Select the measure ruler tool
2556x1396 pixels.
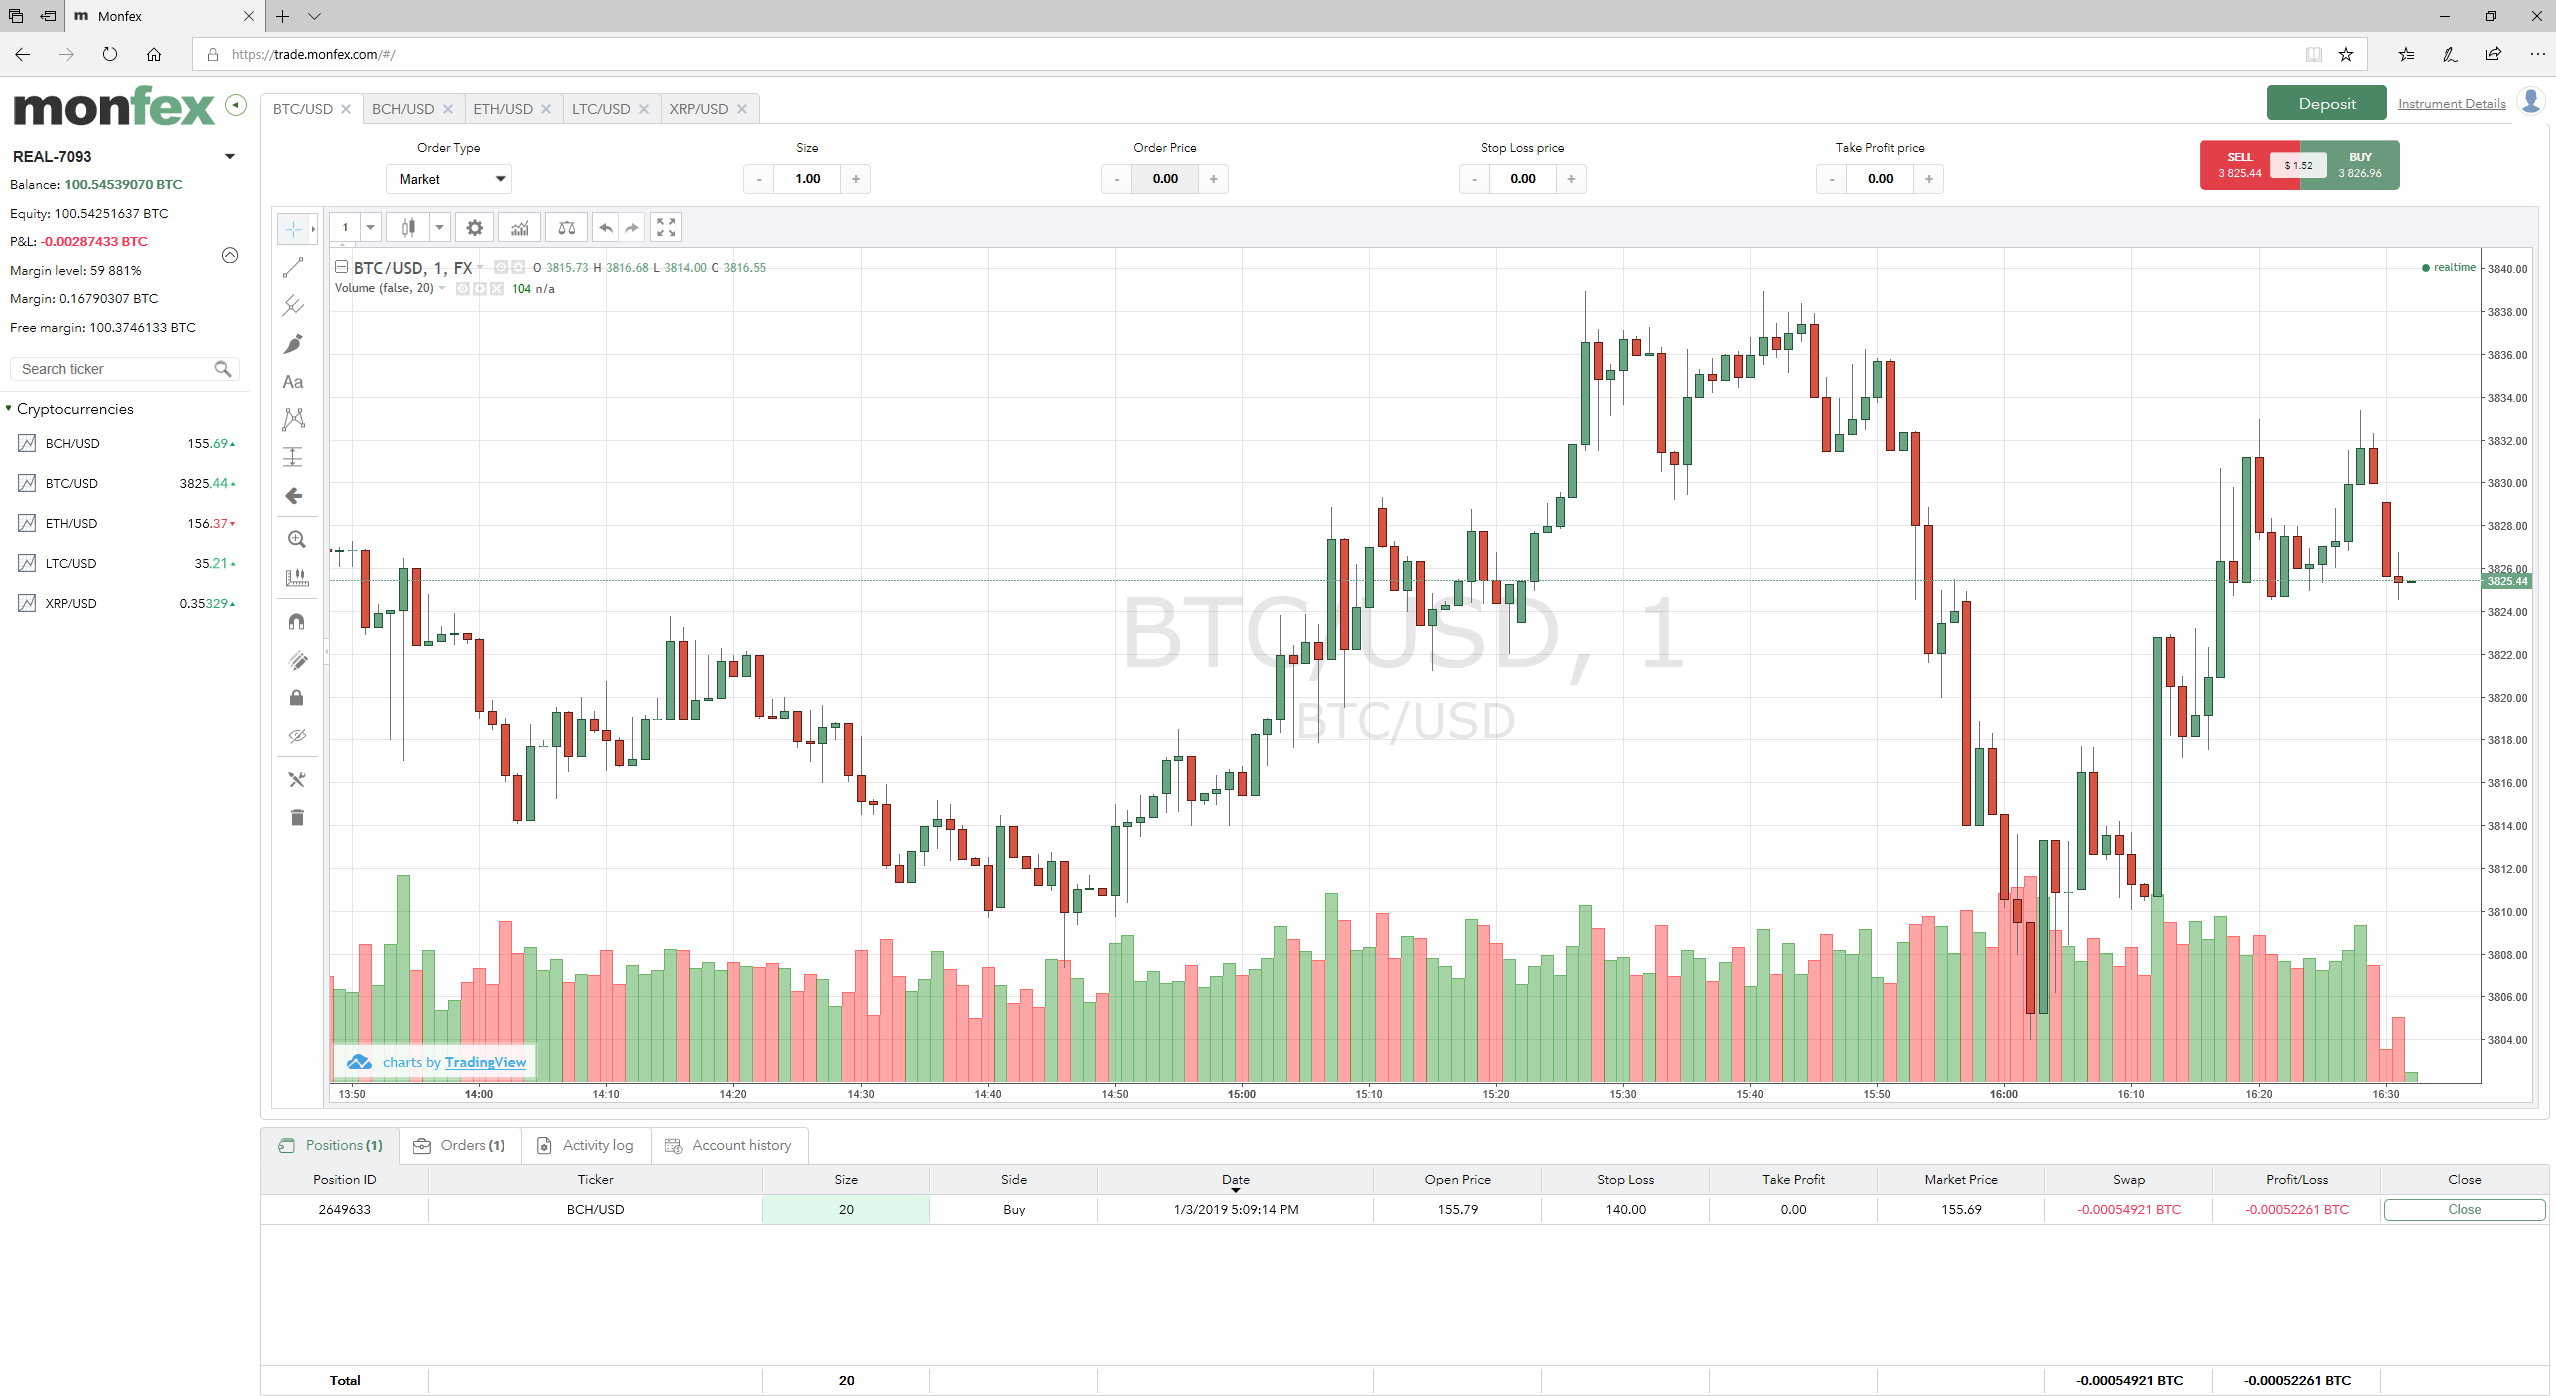296,578
